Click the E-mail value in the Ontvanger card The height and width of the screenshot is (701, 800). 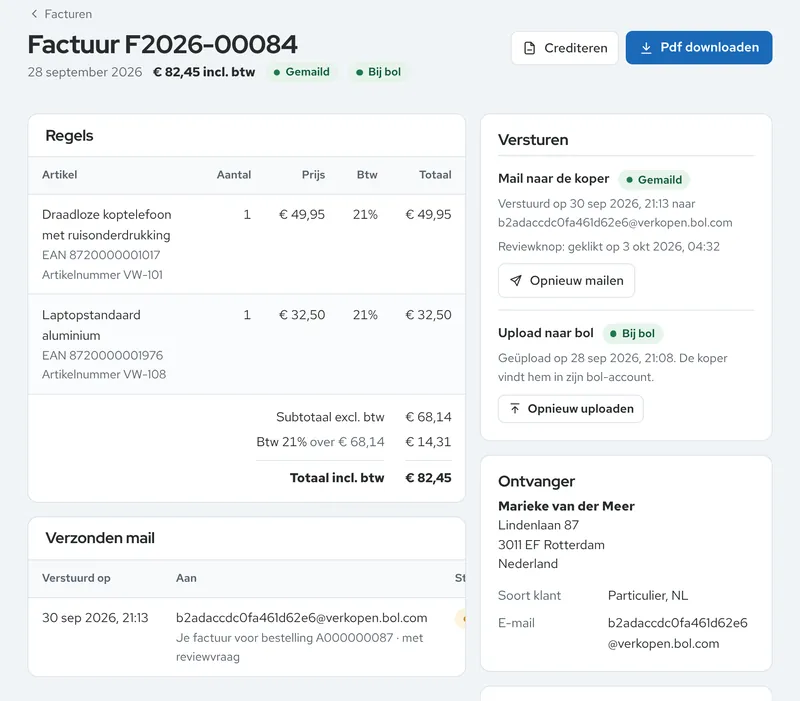coord(678,633)
